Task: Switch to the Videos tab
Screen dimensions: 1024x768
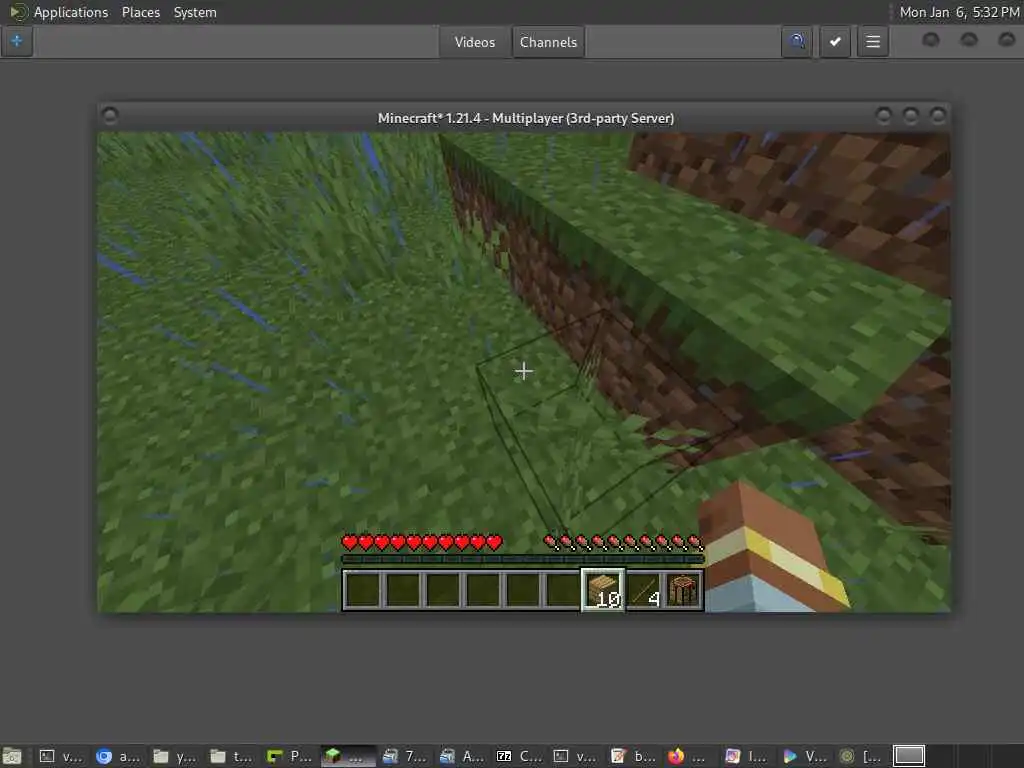Action: [475, 42]
